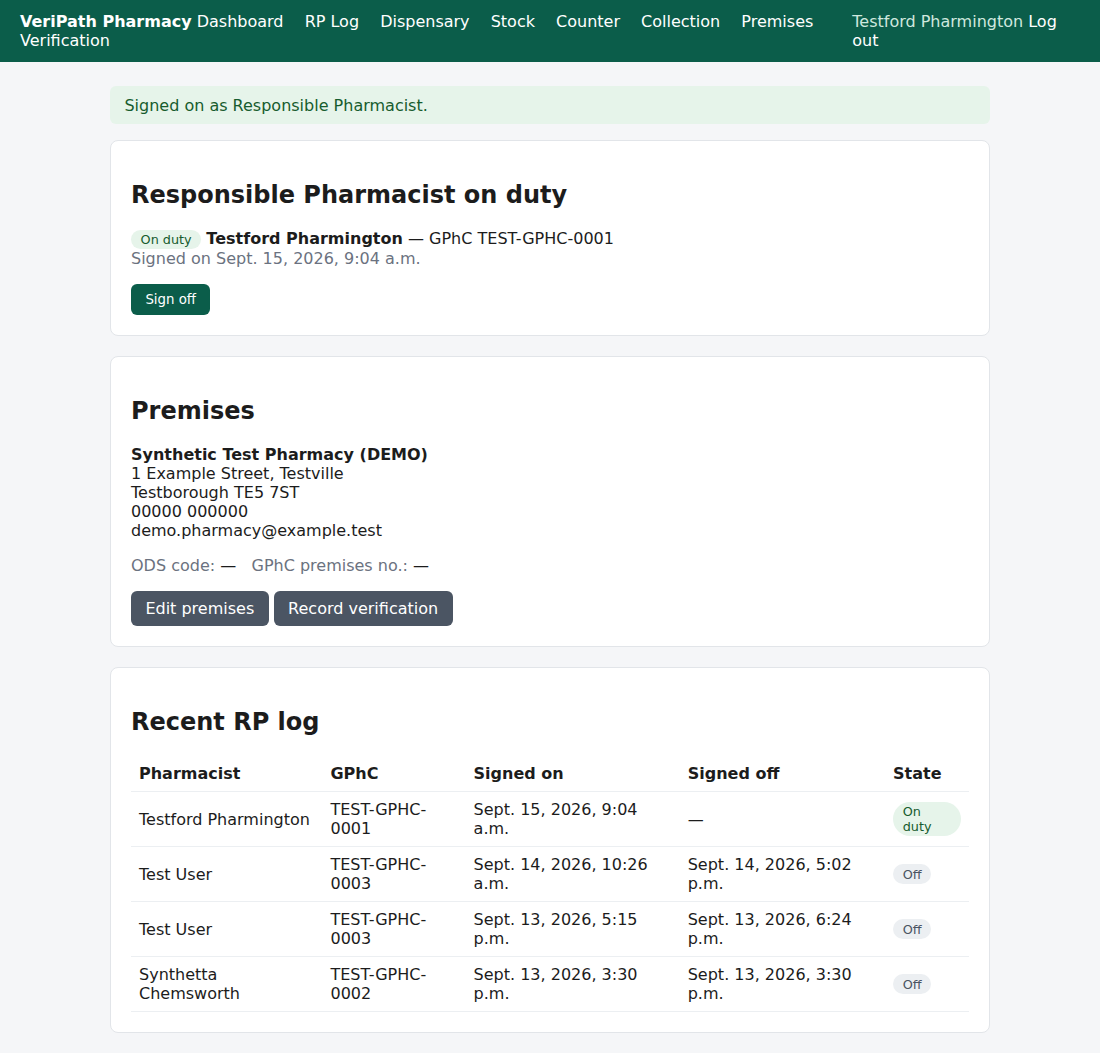Screen dimensions: 1100x1053
Task: Open Premises in the navigation bar
Action: pyautogui.click(x=777, y=21)
